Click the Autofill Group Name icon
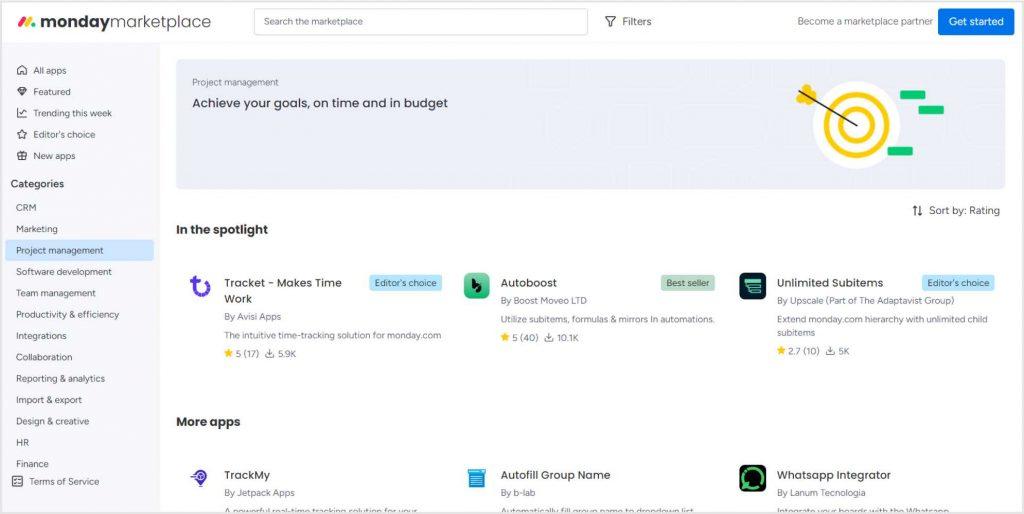The width and height of the screenshot is (1024, 514). click(477, 478)
